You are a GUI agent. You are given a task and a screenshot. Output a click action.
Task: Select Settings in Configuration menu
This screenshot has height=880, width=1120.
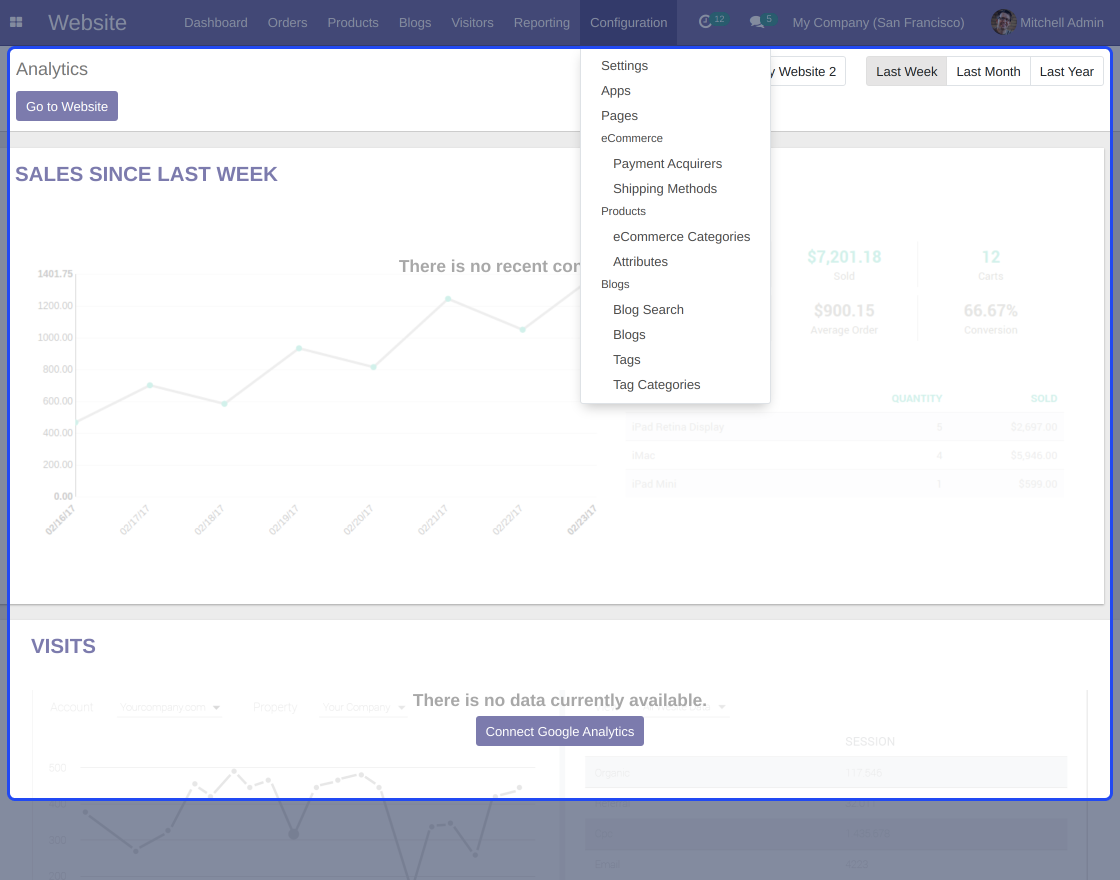(x=676, y=66)
